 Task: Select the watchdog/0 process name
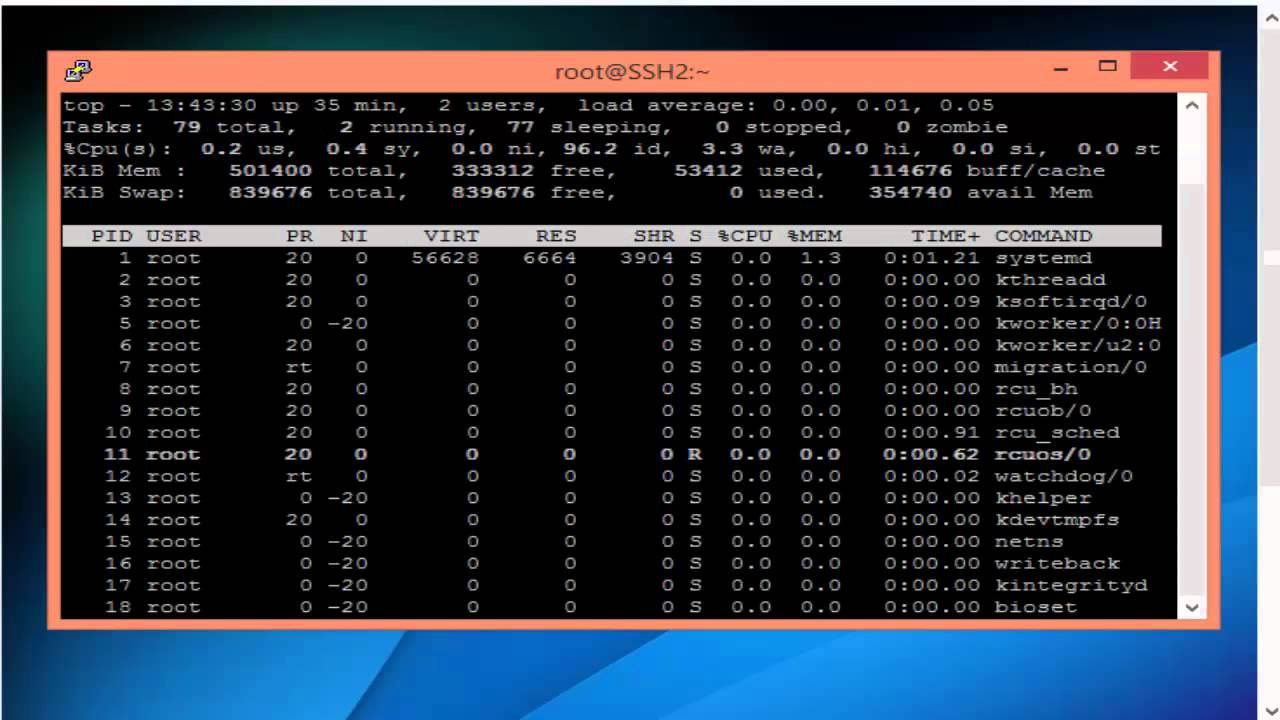pos(1064,476)
